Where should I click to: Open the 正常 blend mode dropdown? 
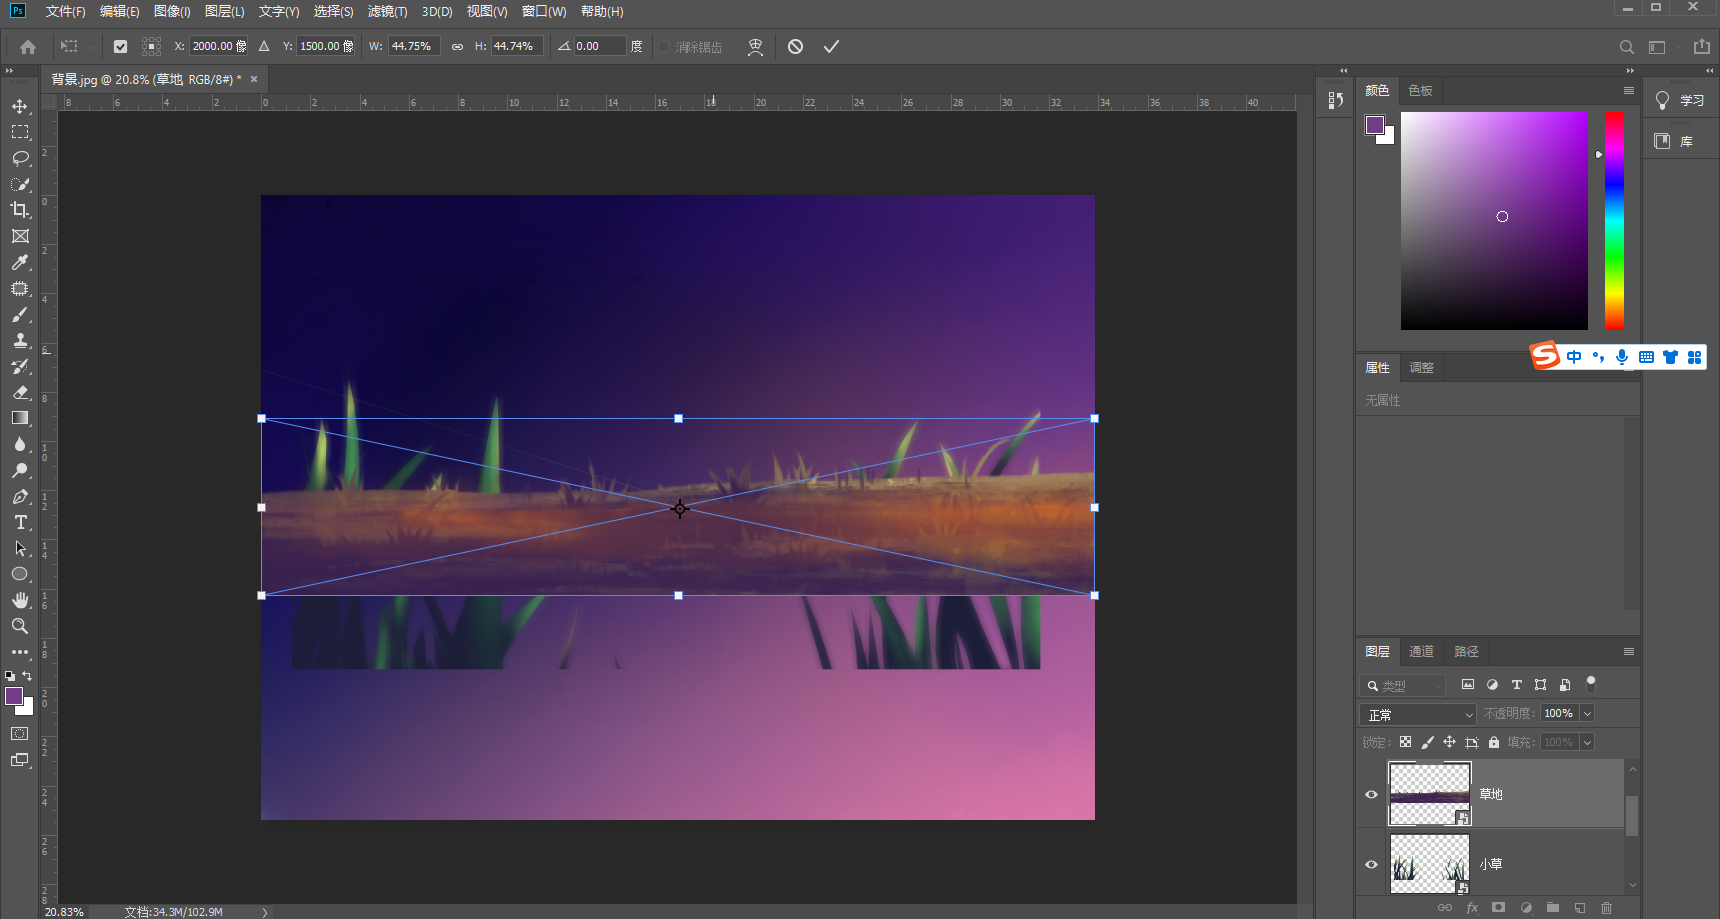[1418, 715]
